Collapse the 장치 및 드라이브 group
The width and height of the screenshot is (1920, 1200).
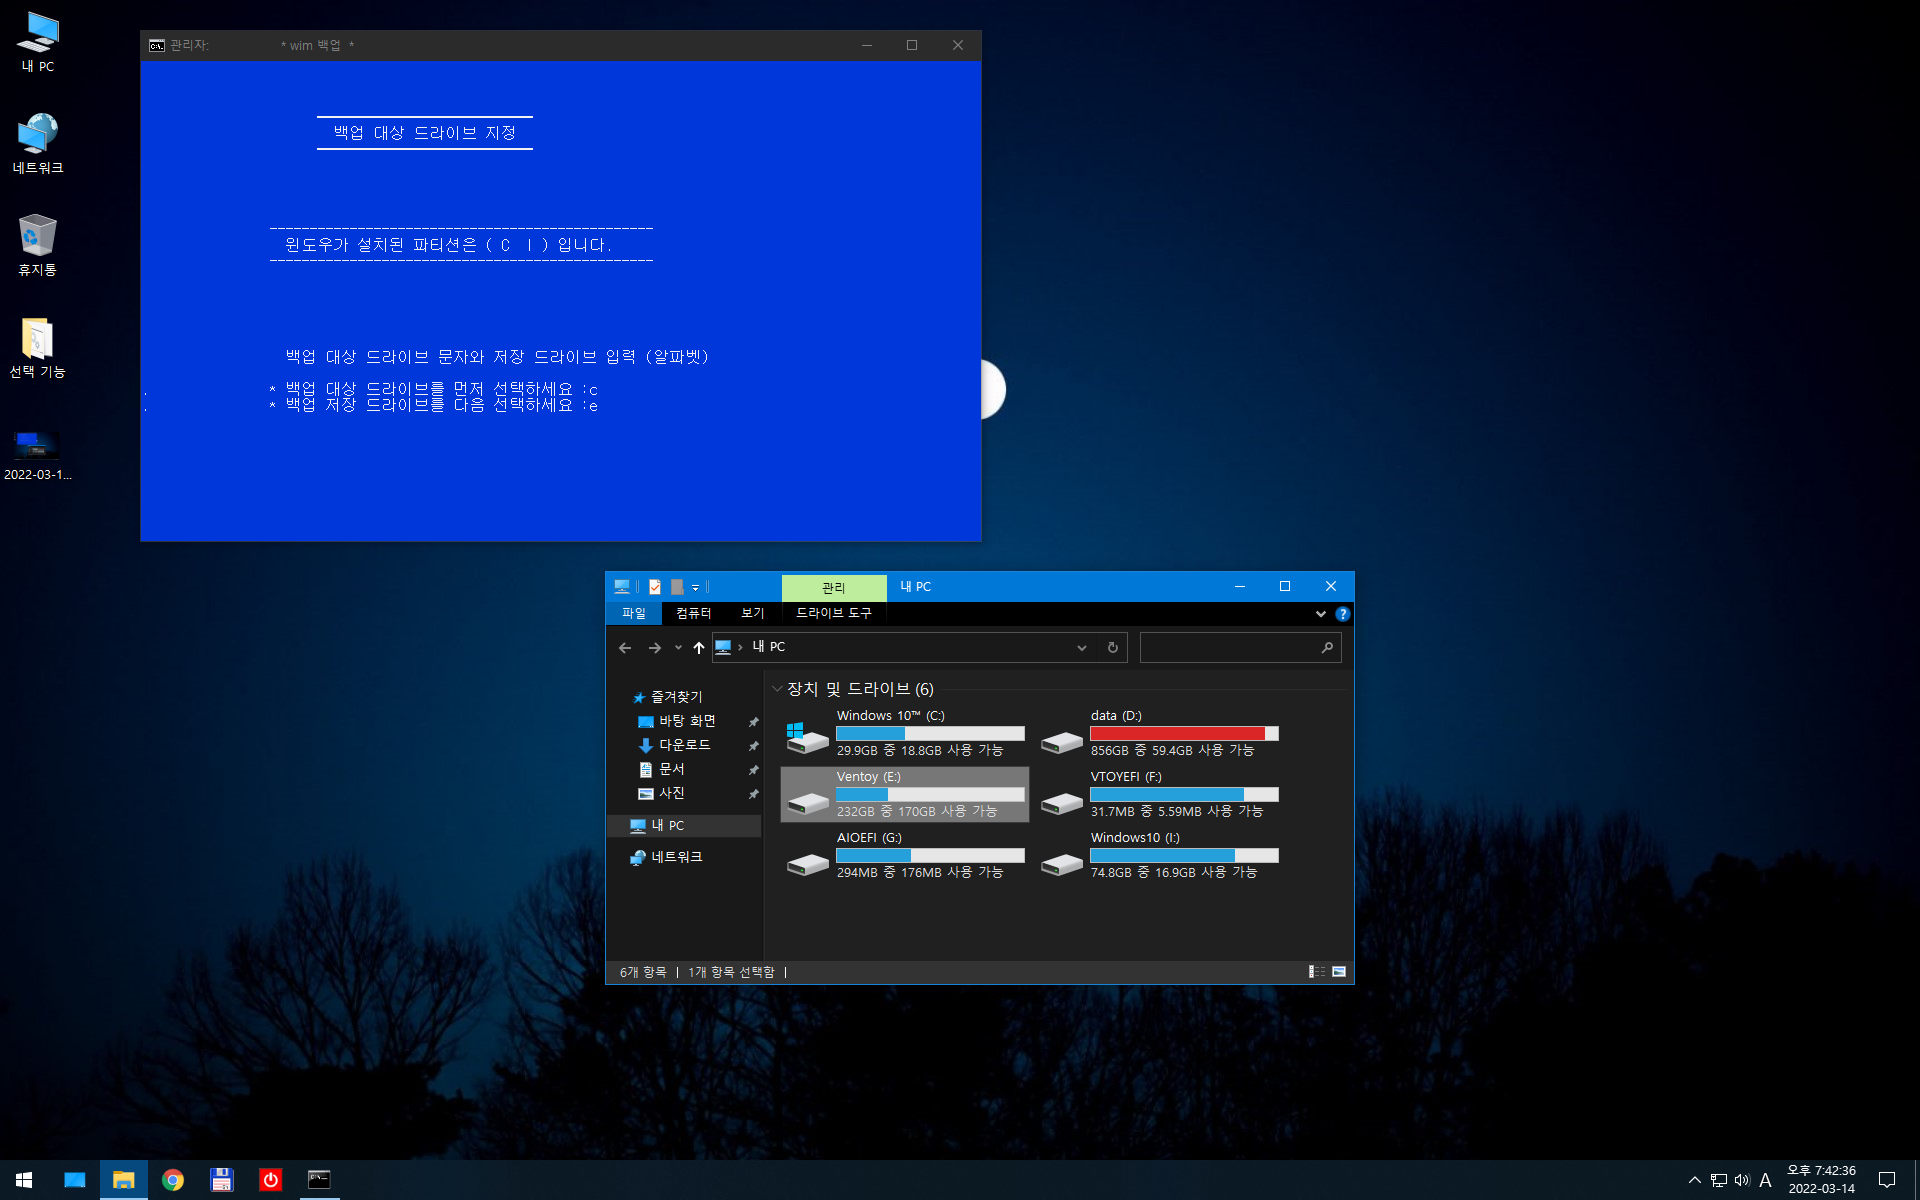(x=777, y=689)
